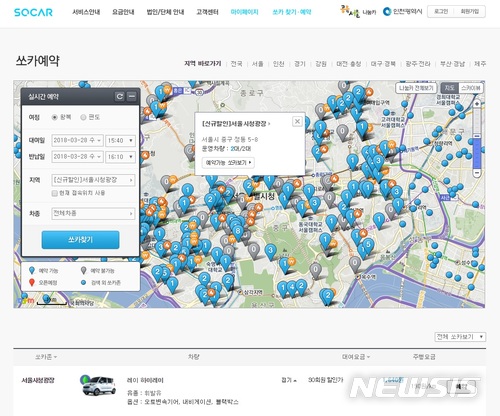
Task: Close the 서울시청광장 map popup
Action: tap(297, 121)
